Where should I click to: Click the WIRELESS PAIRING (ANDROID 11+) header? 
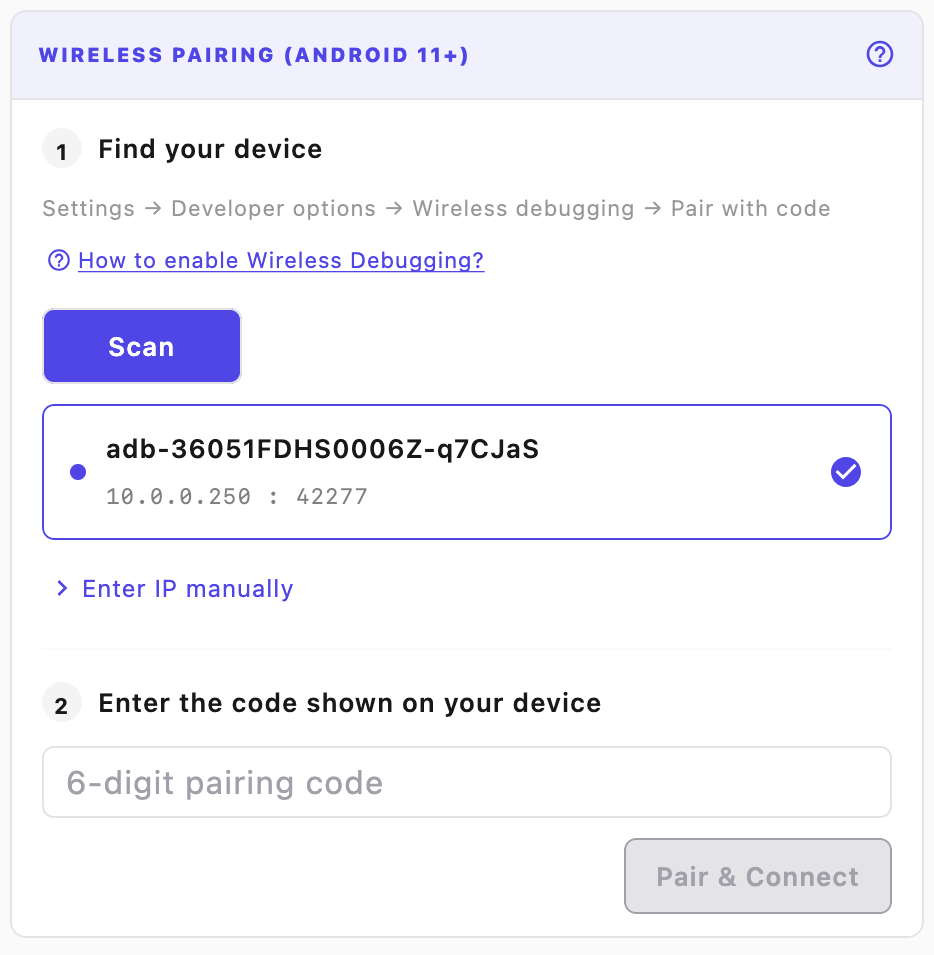pyautogui.click(x=253, y=55)
